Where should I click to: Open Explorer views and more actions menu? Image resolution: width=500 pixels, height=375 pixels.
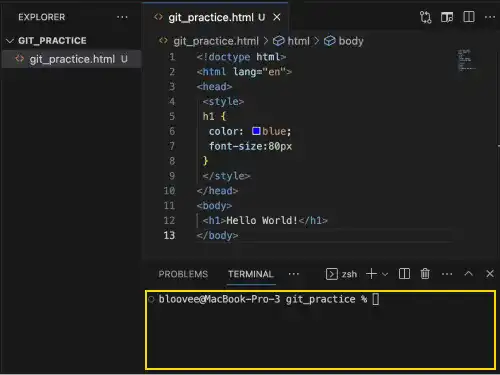point(122,17)
